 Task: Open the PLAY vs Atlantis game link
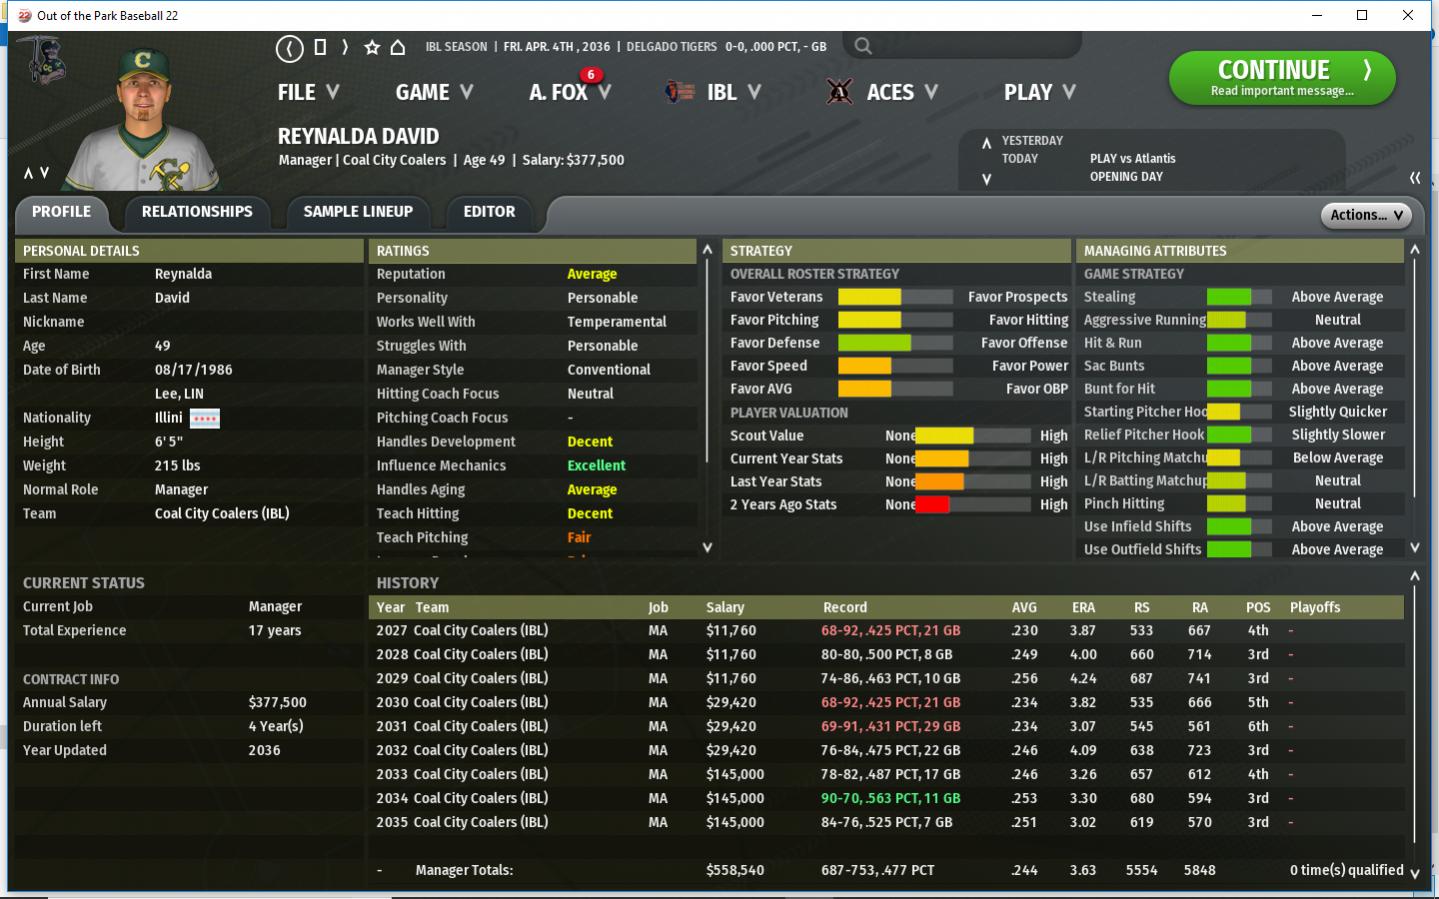coord(1132,158)
